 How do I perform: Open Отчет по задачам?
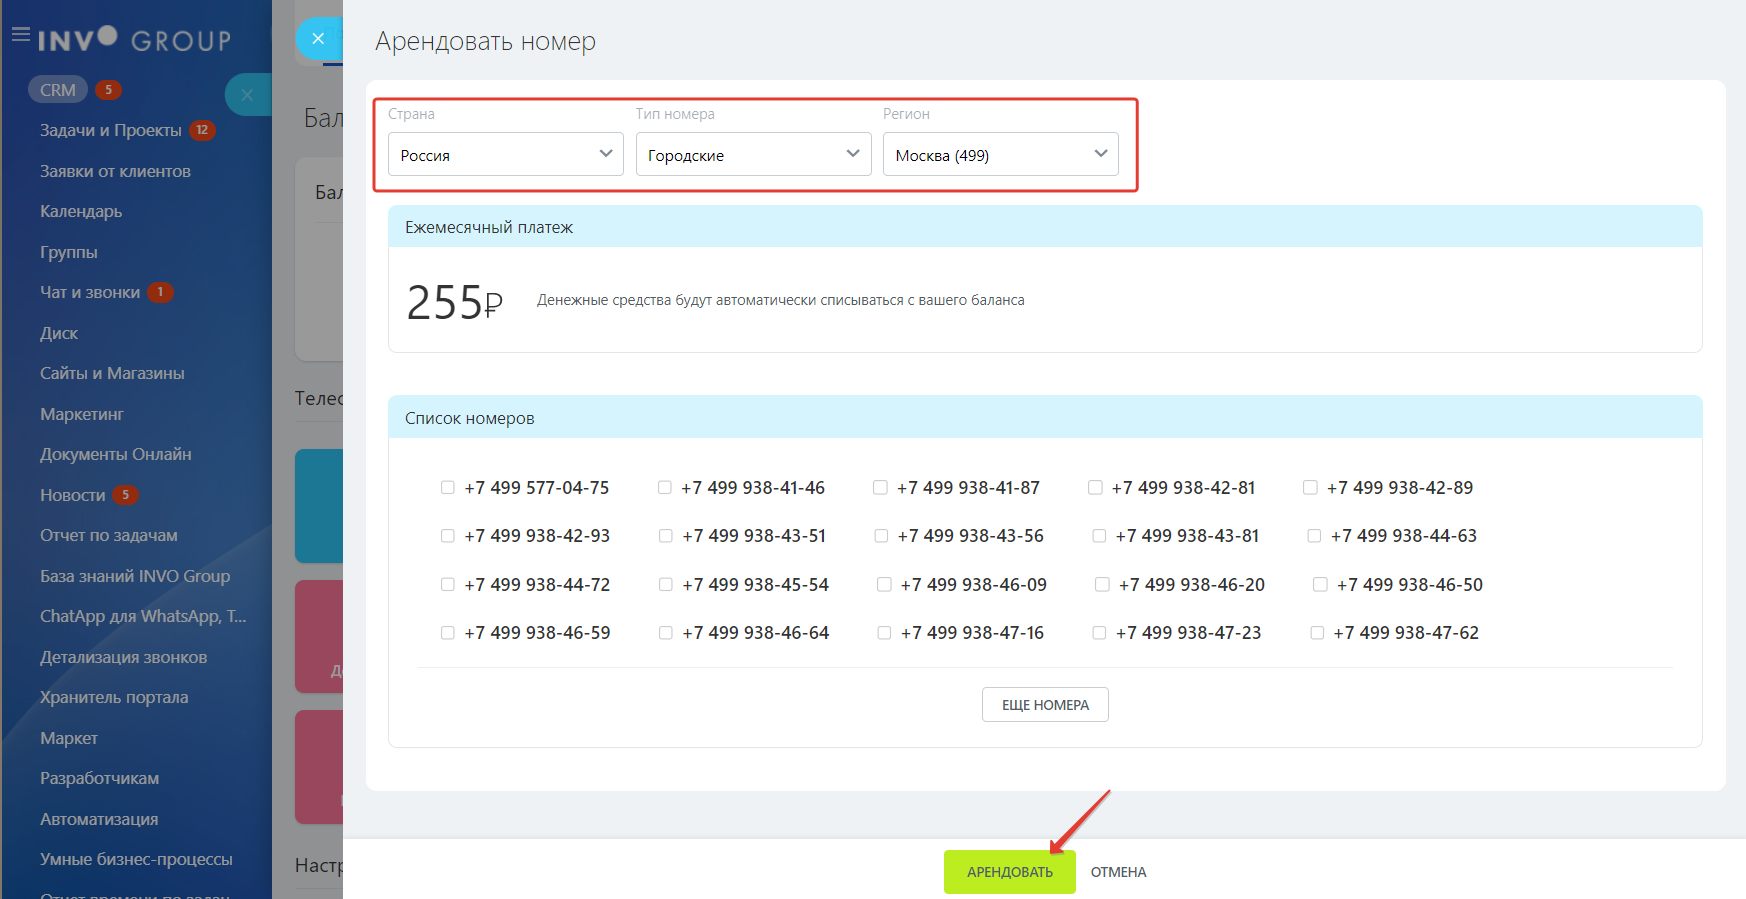[x=109, y=536]
